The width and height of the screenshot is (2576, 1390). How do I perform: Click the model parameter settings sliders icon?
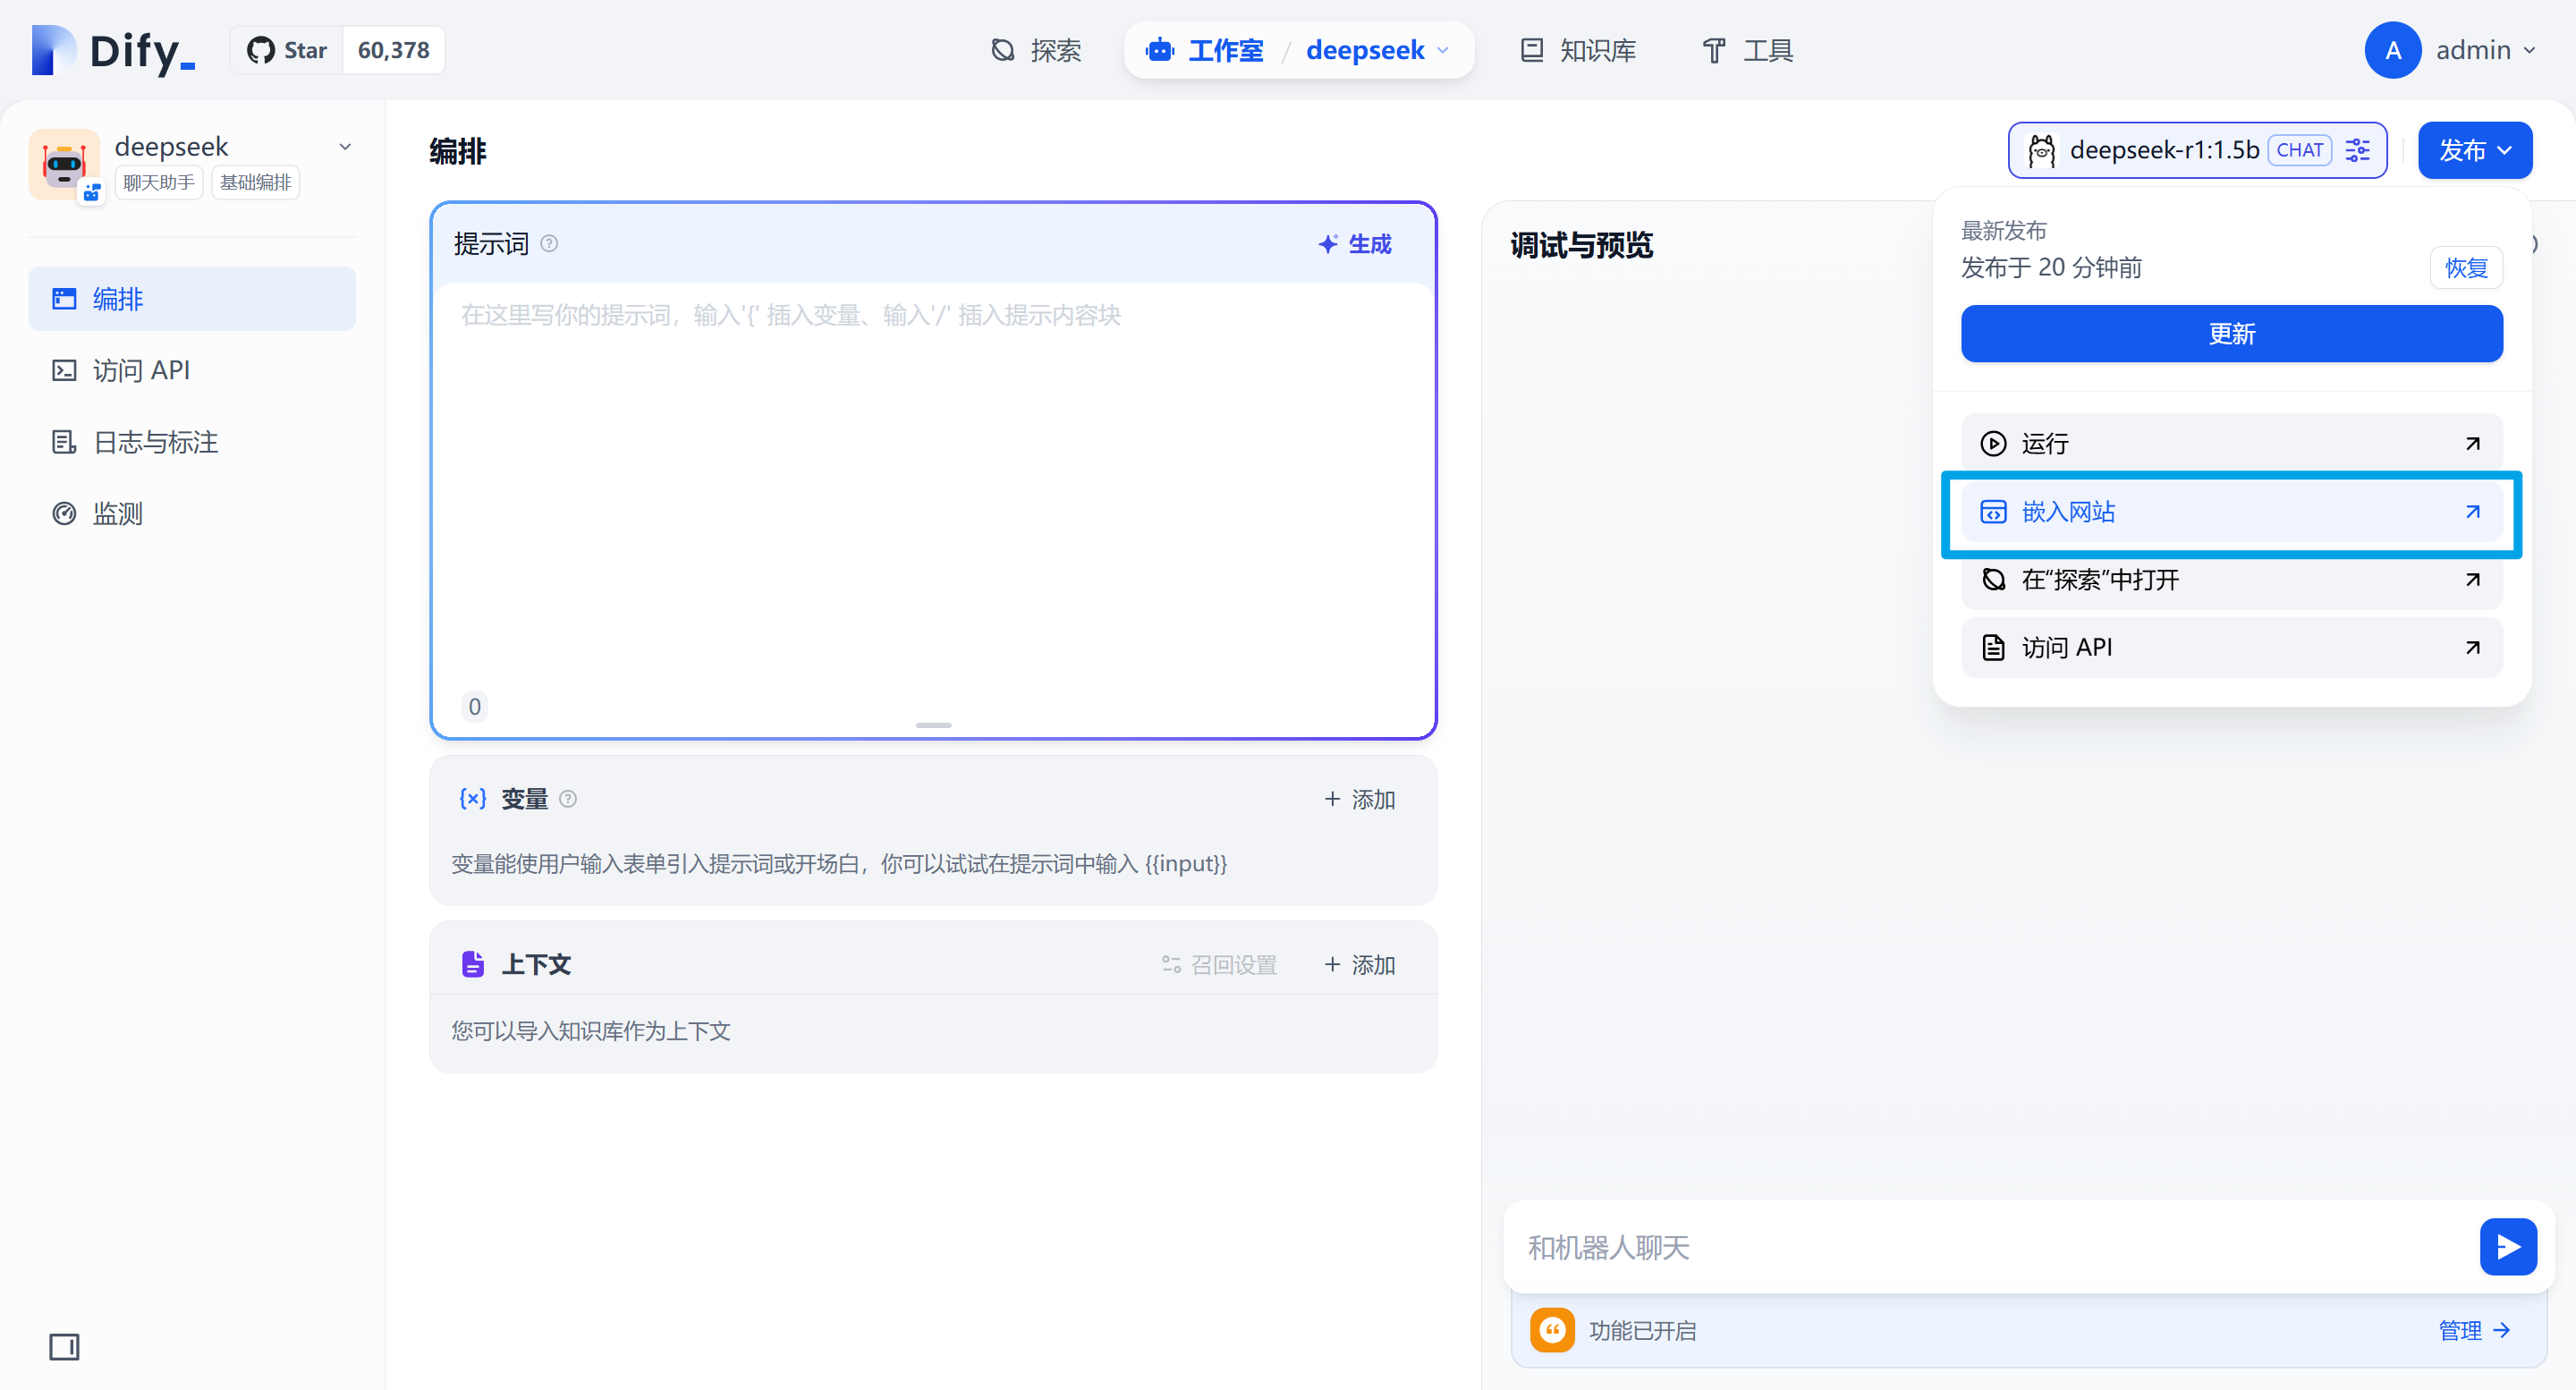pyautogui.click(x=2357, y=150)
